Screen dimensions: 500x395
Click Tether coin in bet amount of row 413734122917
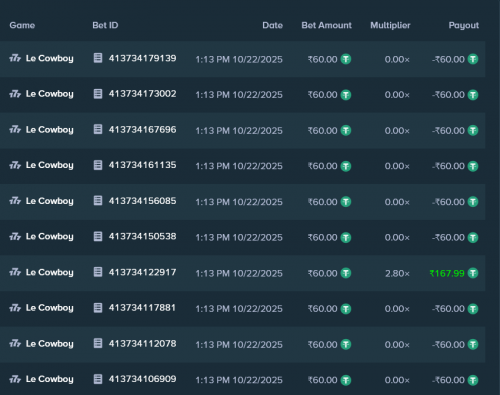[x=346, y=273]
